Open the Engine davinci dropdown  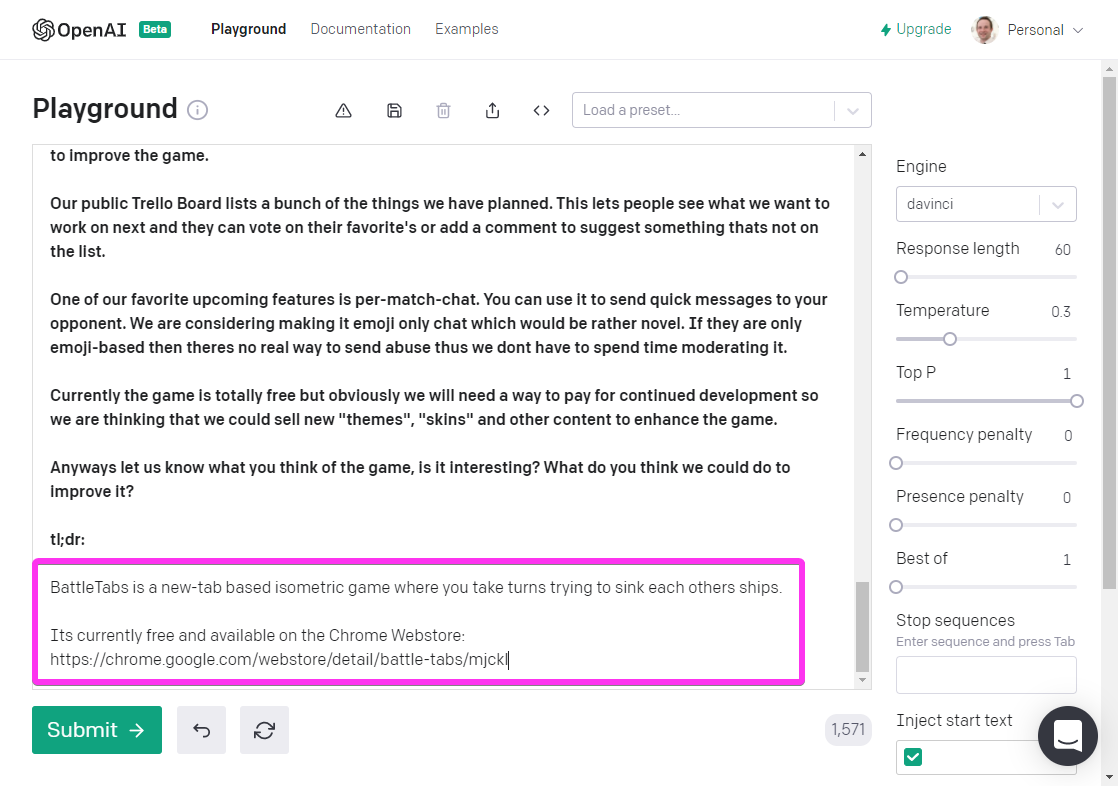pyautogui.click(x=1057, y=204)
